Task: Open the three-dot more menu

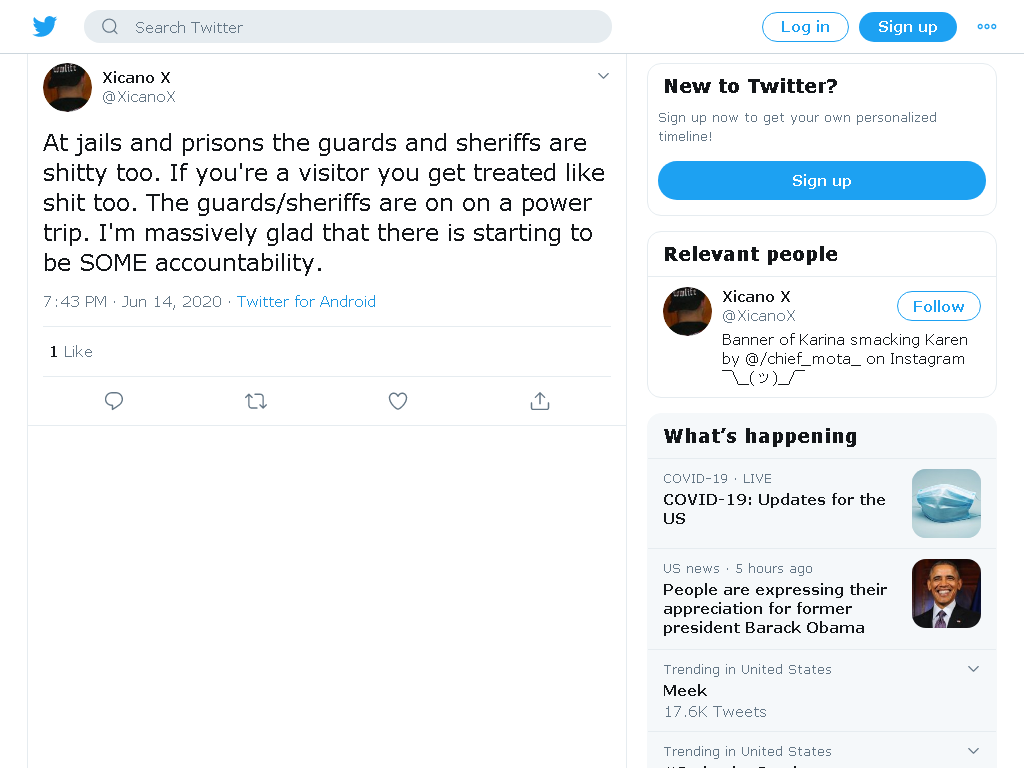Action: pyautogui.click(x=986, y=27)
